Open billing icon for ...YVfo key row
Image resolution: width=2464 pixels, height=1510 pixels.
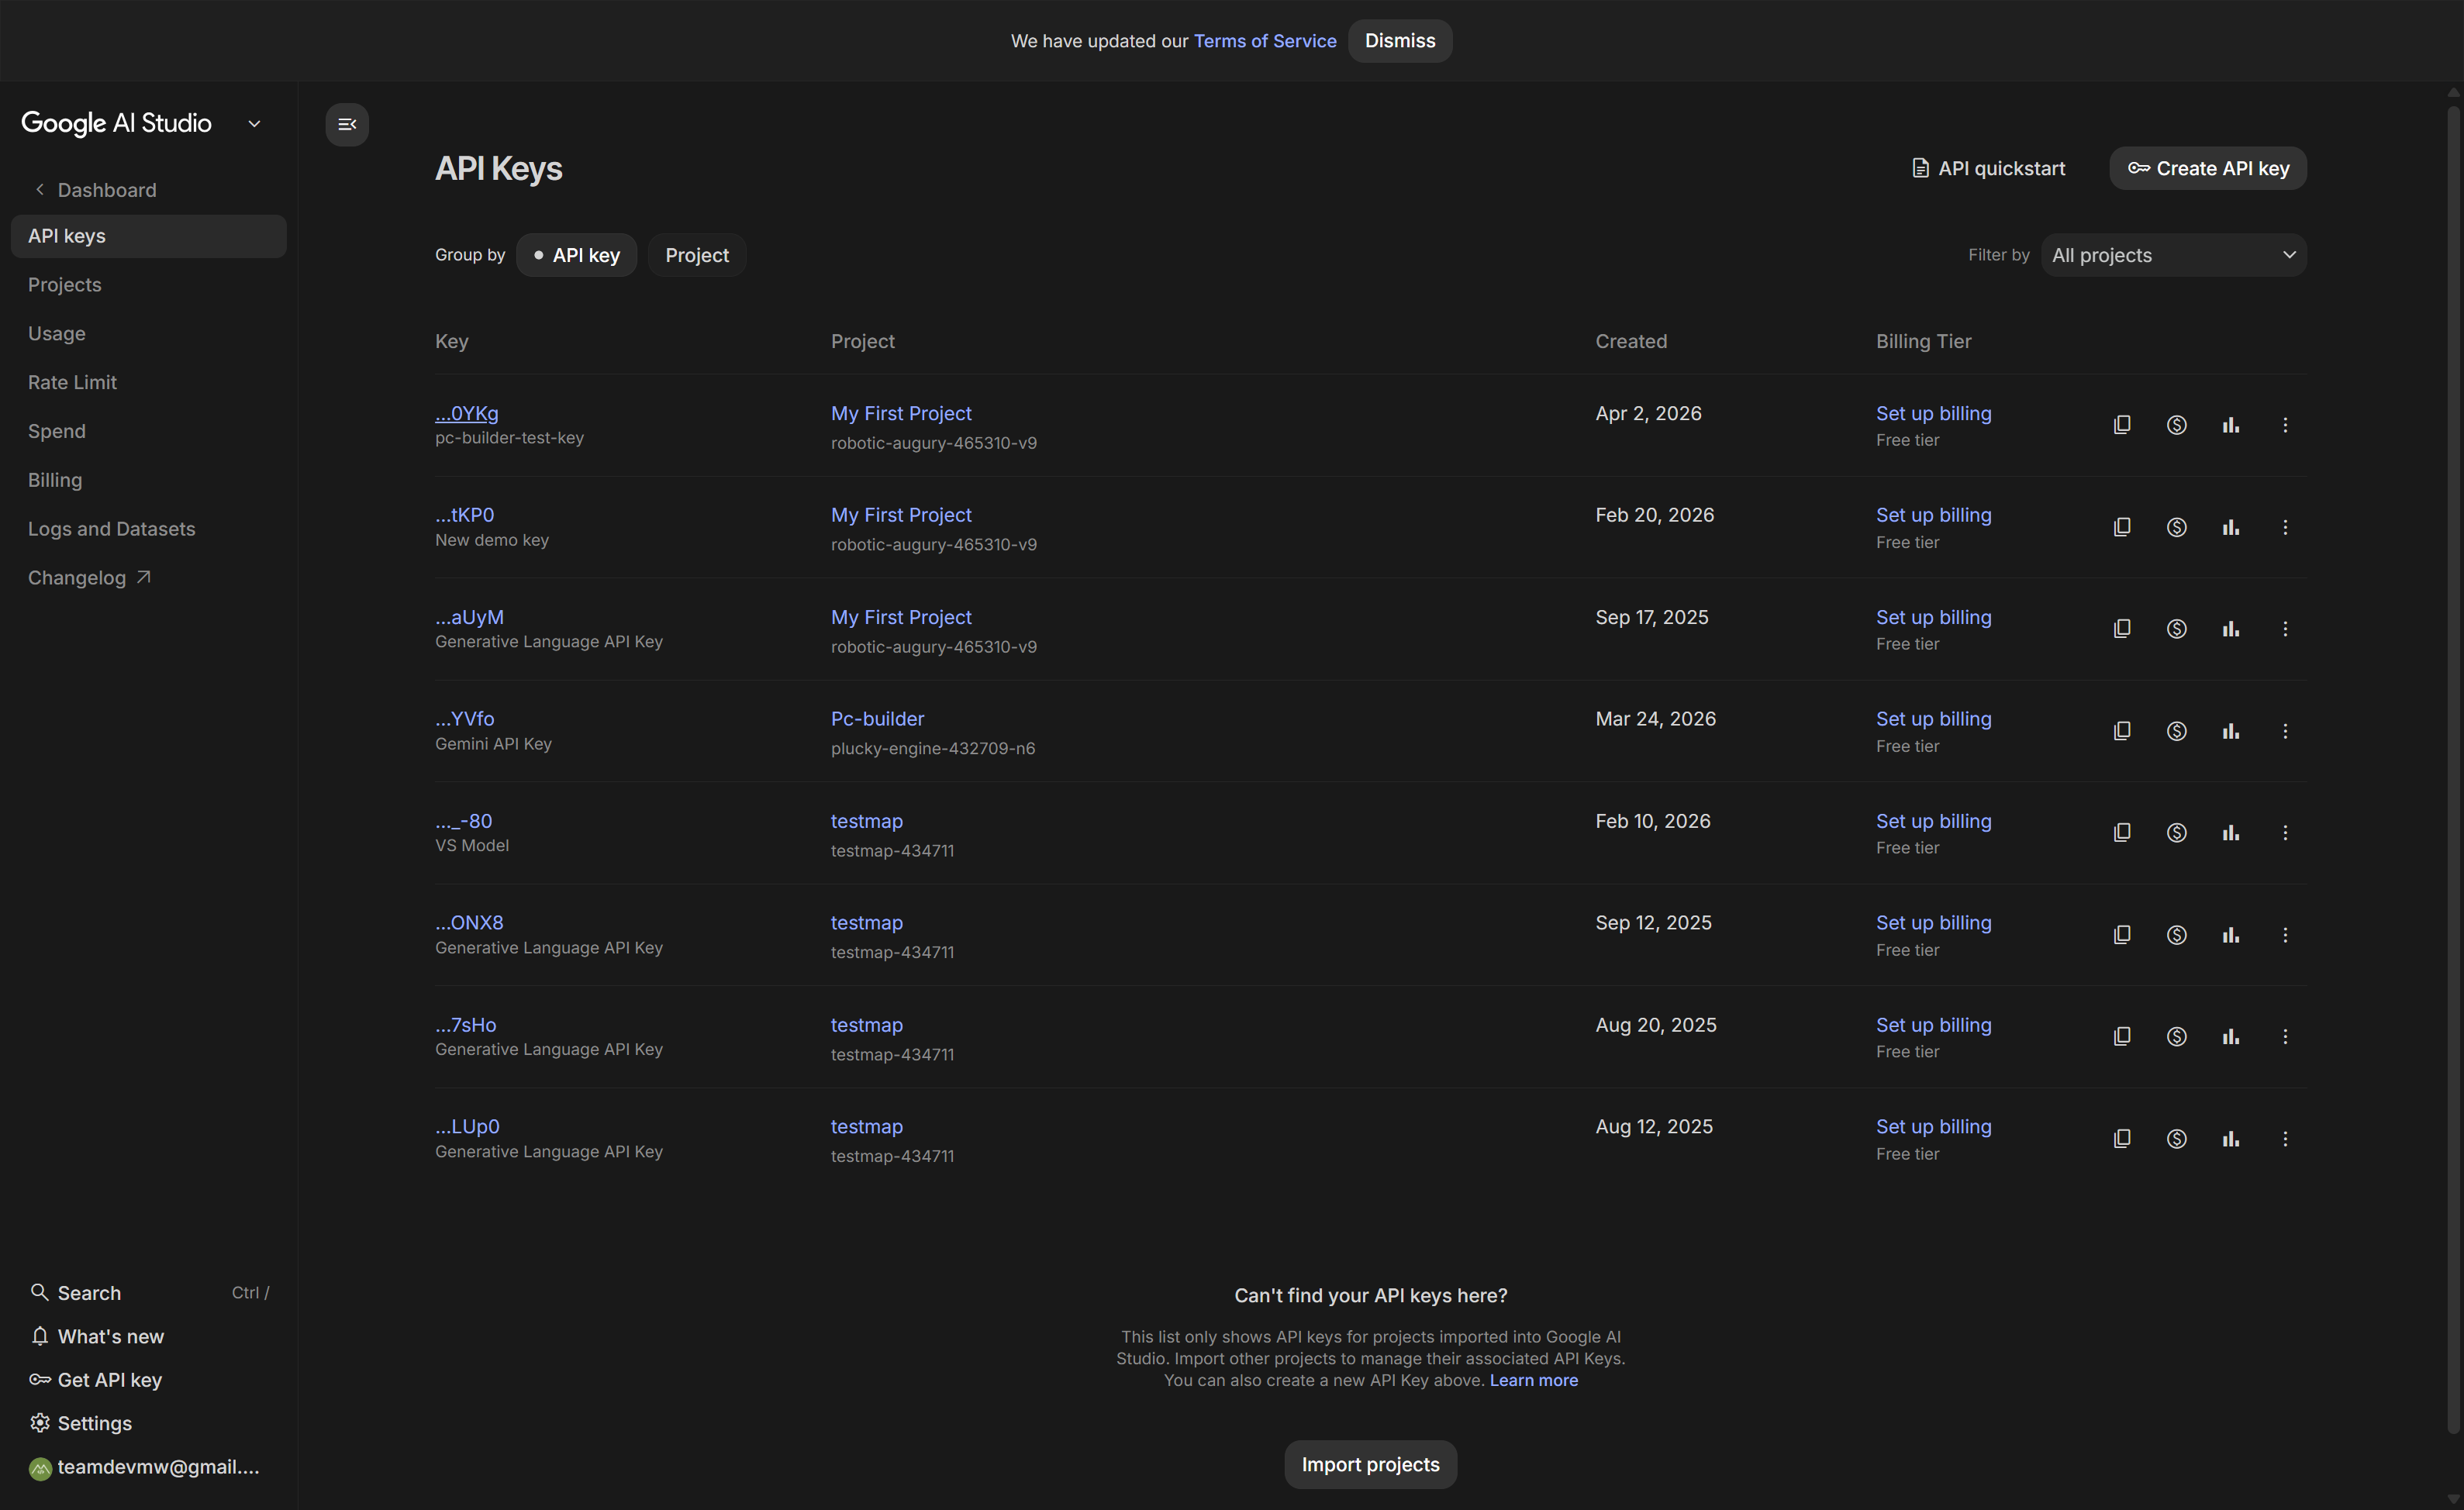pyautogui.click(x=2176, y=731)
